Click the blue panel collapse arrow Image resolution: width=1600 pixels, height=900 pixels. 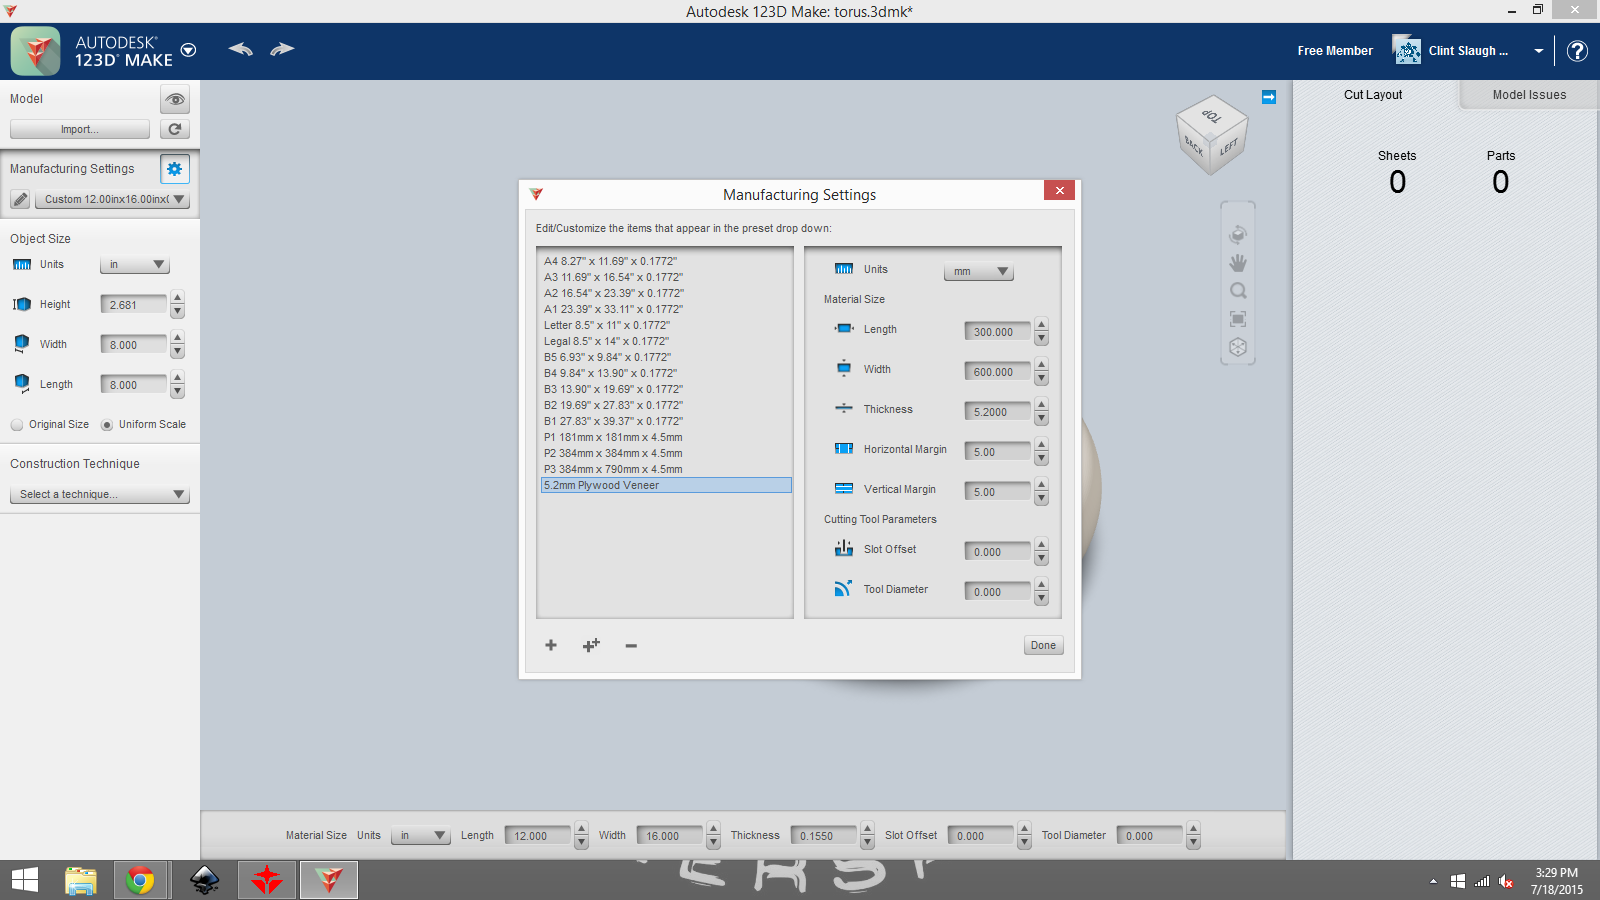1269,97
